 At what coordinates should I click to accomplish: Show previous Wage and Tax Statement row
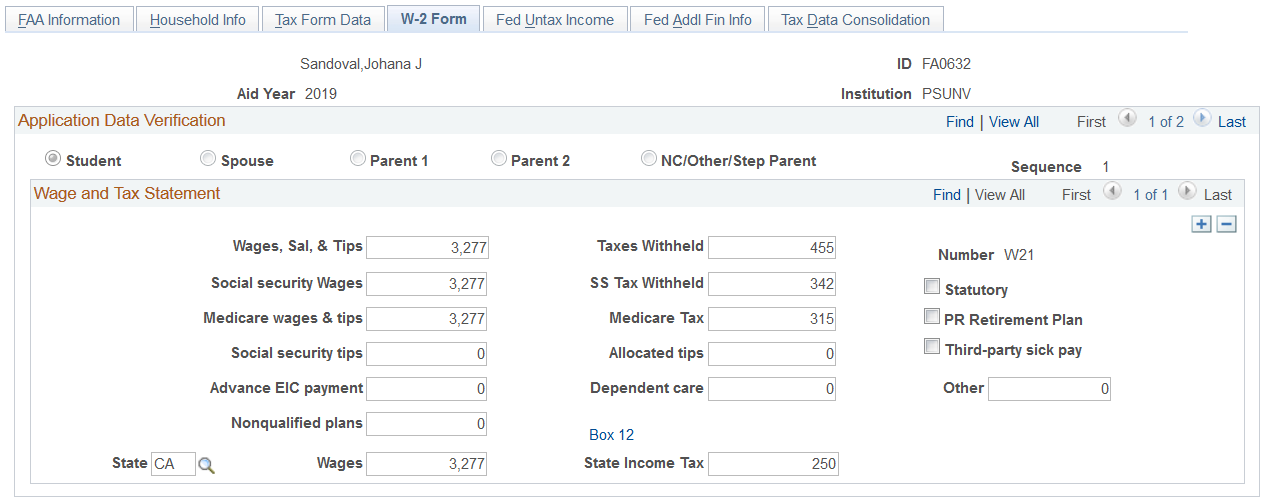[x=1113, y=193]
